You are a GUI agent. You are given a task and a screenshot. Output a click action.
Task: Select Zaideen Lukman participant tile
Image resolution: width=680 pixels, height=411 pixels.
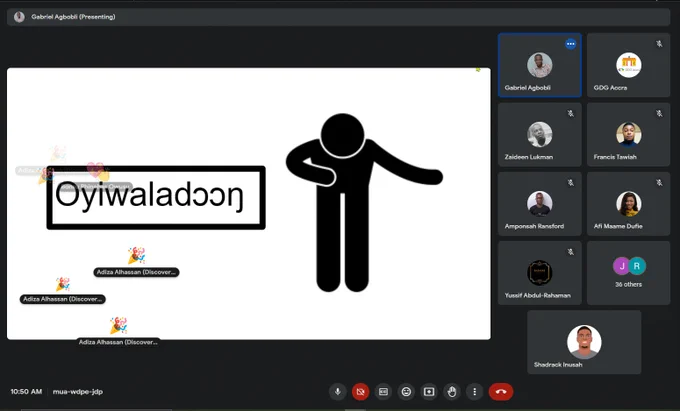[539, 134]
